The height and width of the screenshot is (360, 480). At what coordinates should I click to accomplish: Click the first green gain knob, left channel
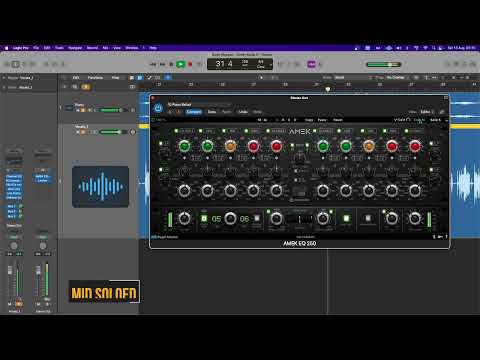click(x=184, y=146)
